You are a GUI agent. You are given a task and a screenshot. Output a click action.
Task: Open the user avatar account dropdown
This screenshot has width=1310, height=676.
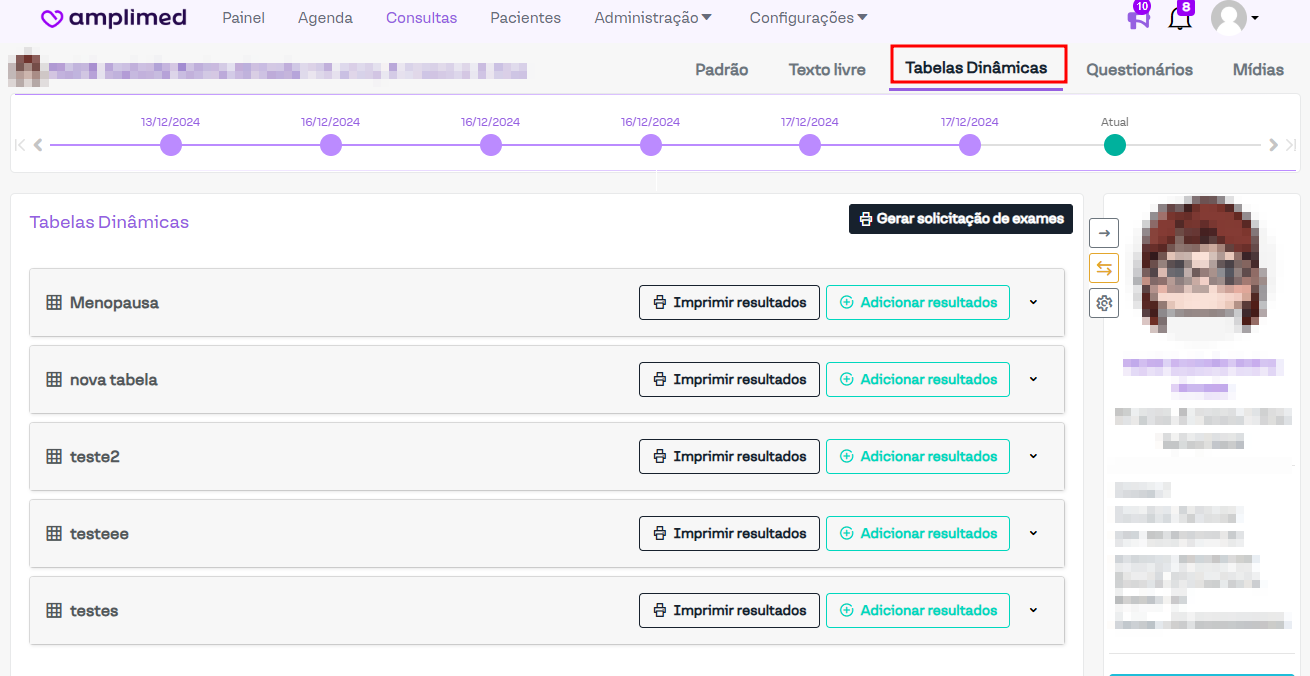(1234, 18)
